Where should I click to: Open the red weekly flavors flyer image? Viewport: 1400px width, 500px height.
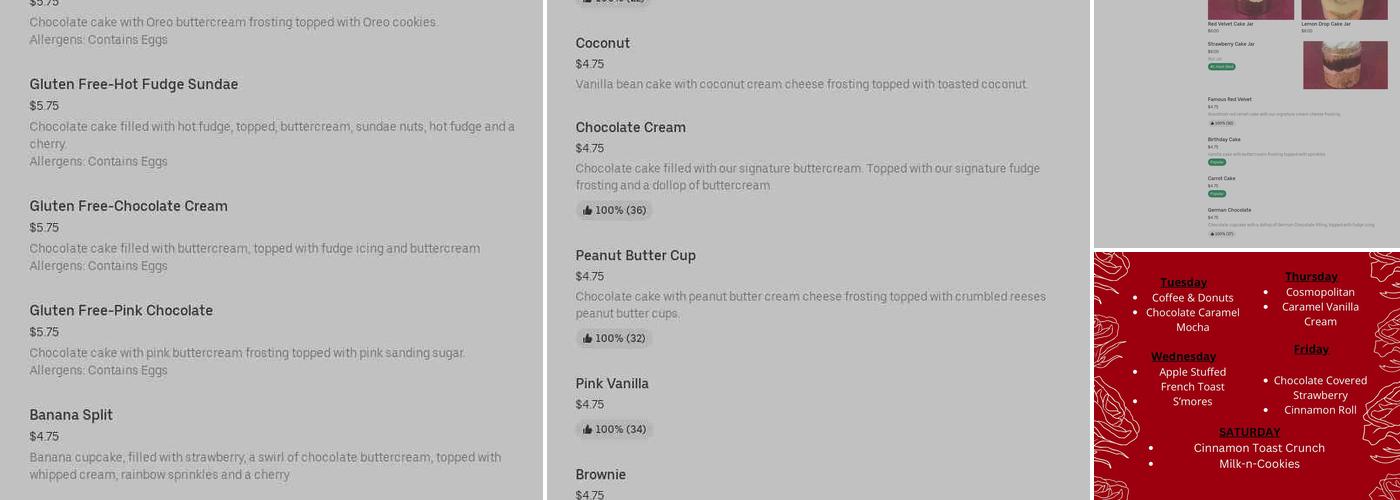[1246, 376]
